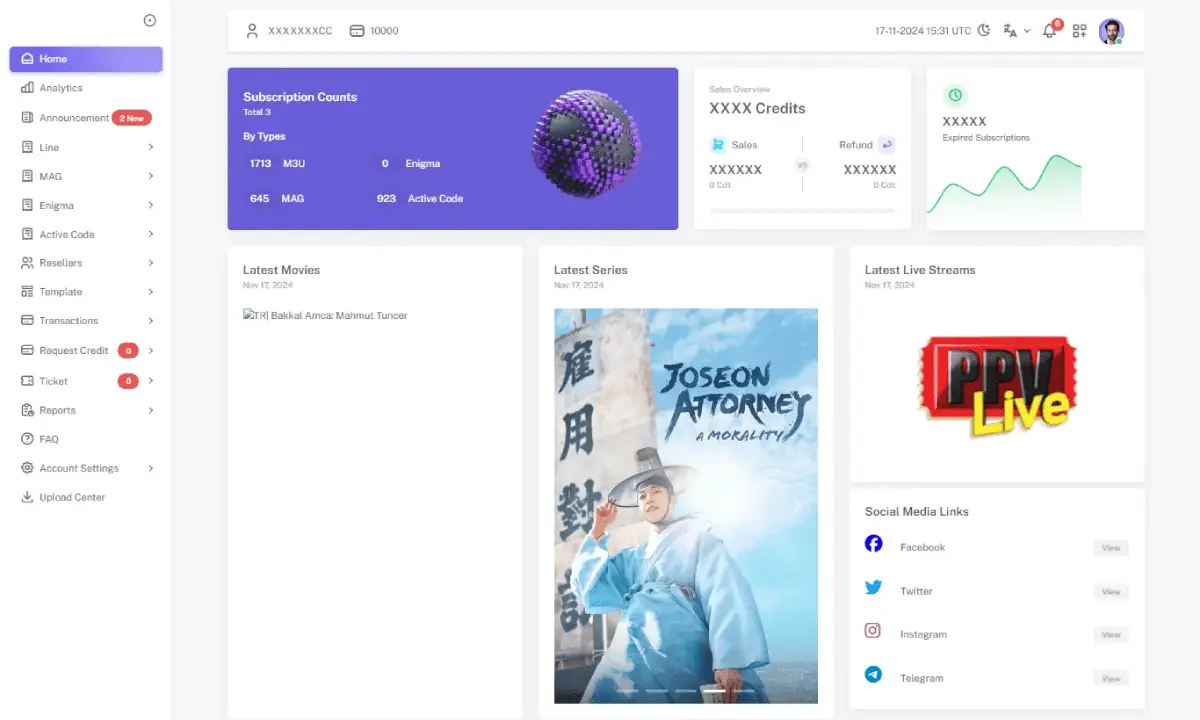Toggle the sidebar collapse circle icon
The width and height of the screenshot is (1200, 720).
coord(150,20)
